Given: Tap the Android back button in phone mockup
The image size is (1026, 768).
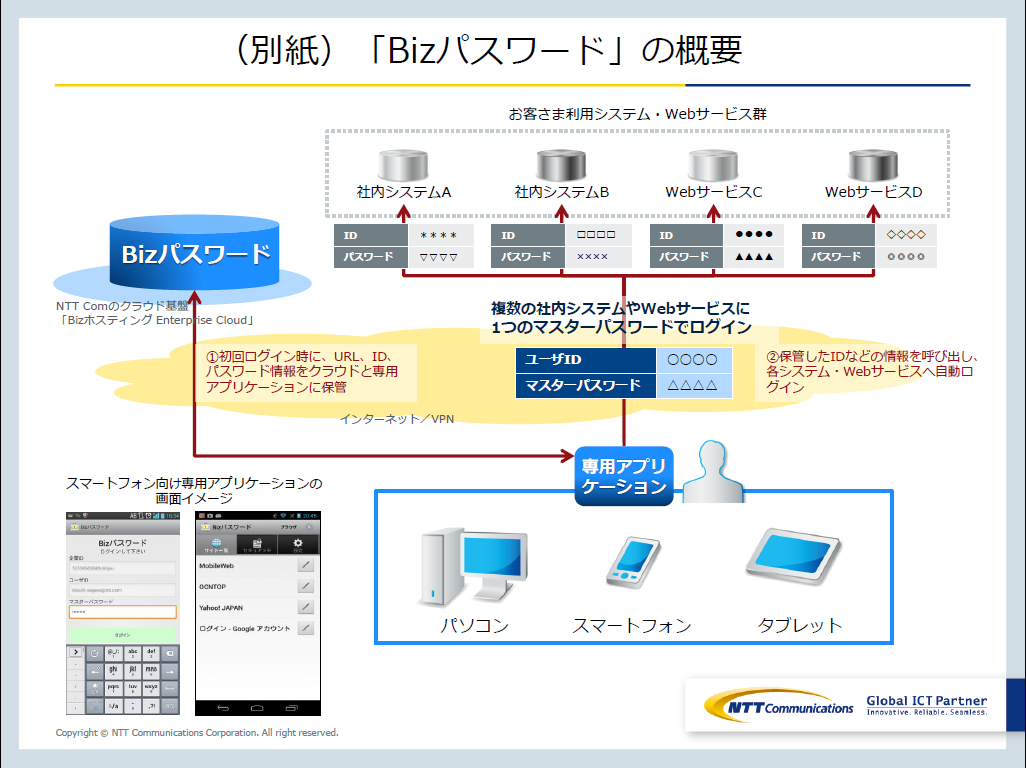Looking at the screenshot, I should point(223,708).
